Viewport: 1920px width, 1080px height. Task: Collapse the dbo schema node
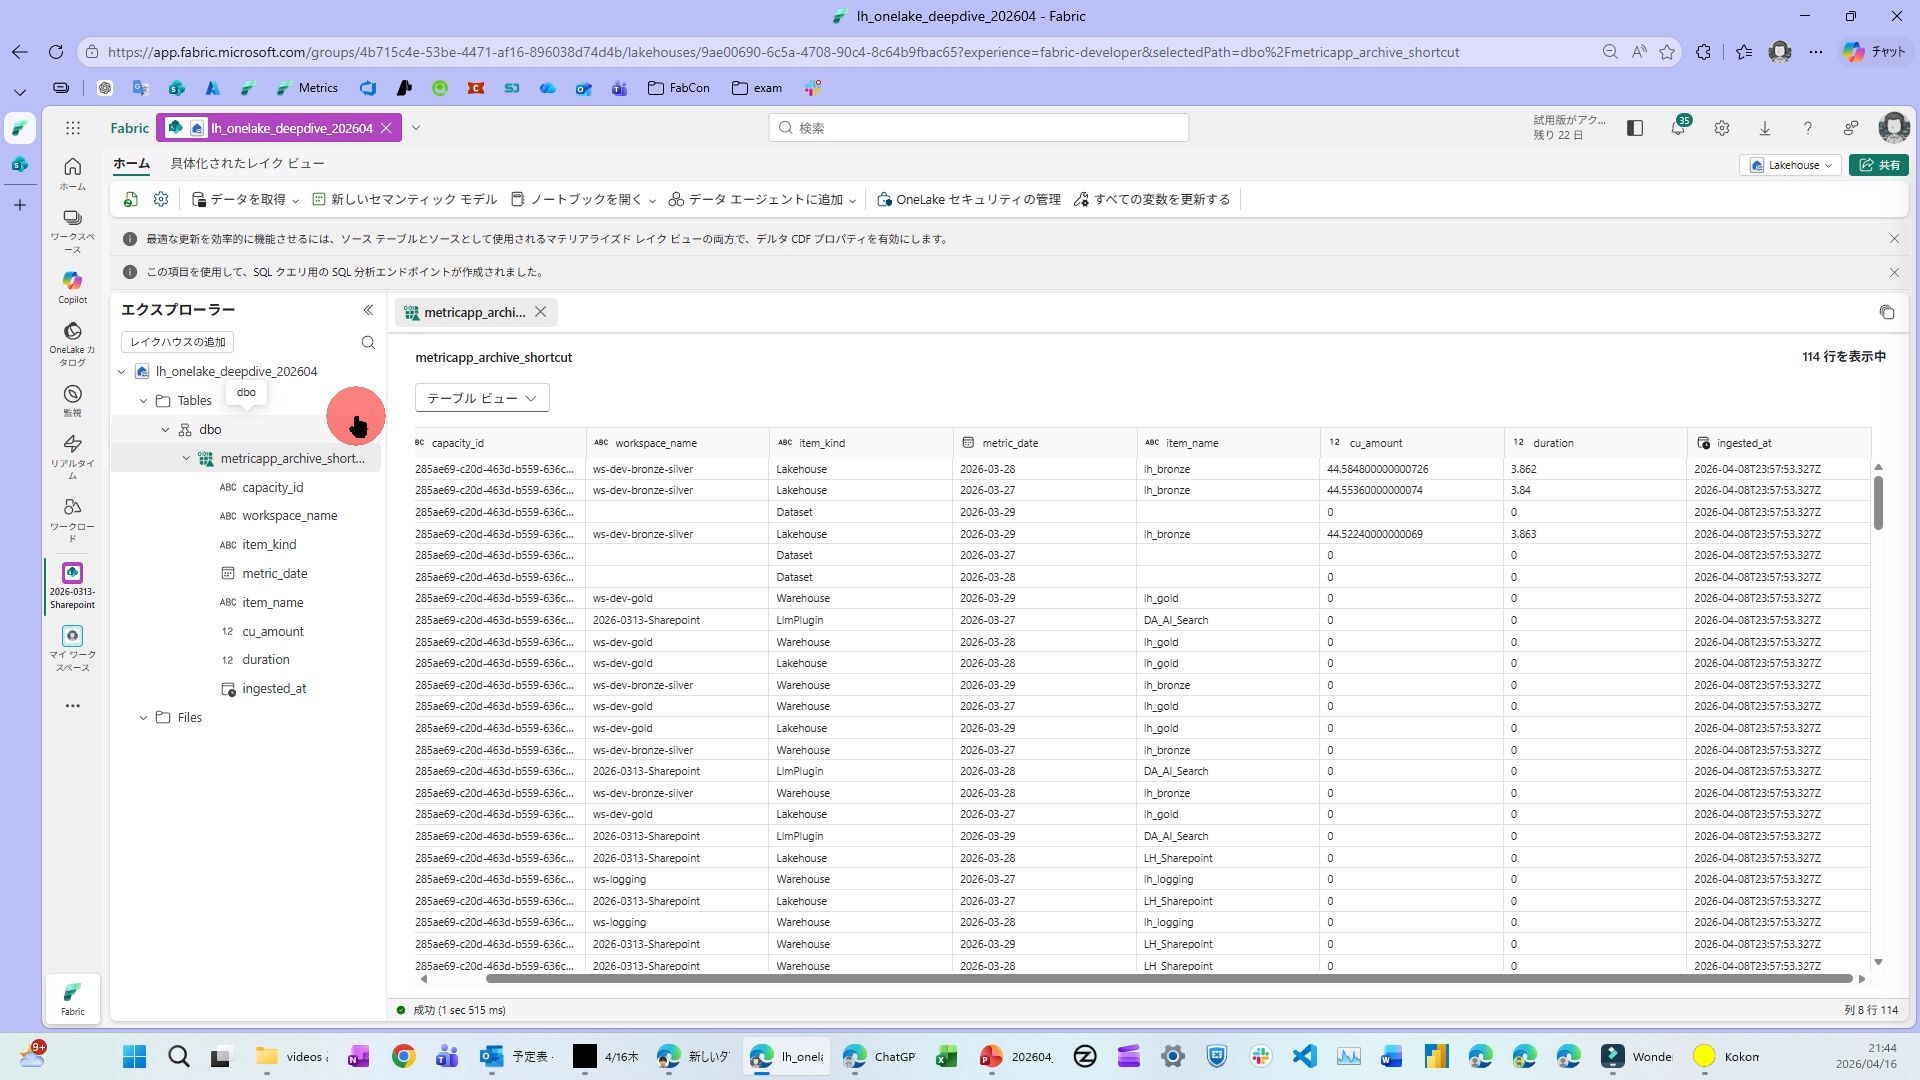point(166,430)
